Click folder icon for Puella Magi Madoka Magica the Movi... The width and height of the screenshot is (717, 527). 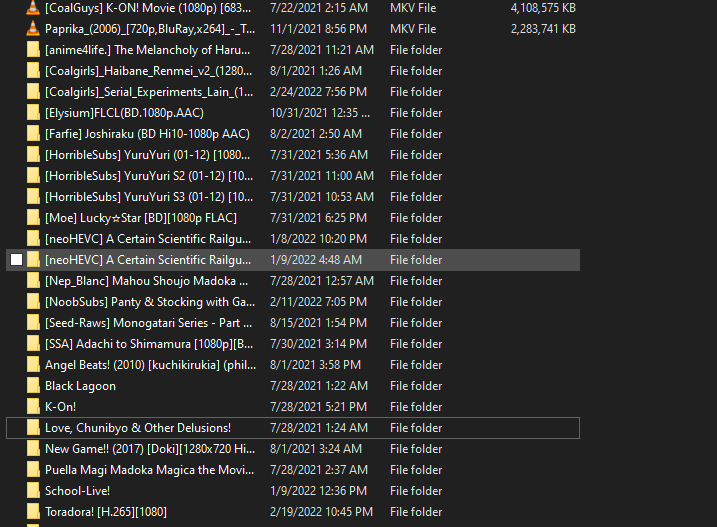[x=33, y=470]
